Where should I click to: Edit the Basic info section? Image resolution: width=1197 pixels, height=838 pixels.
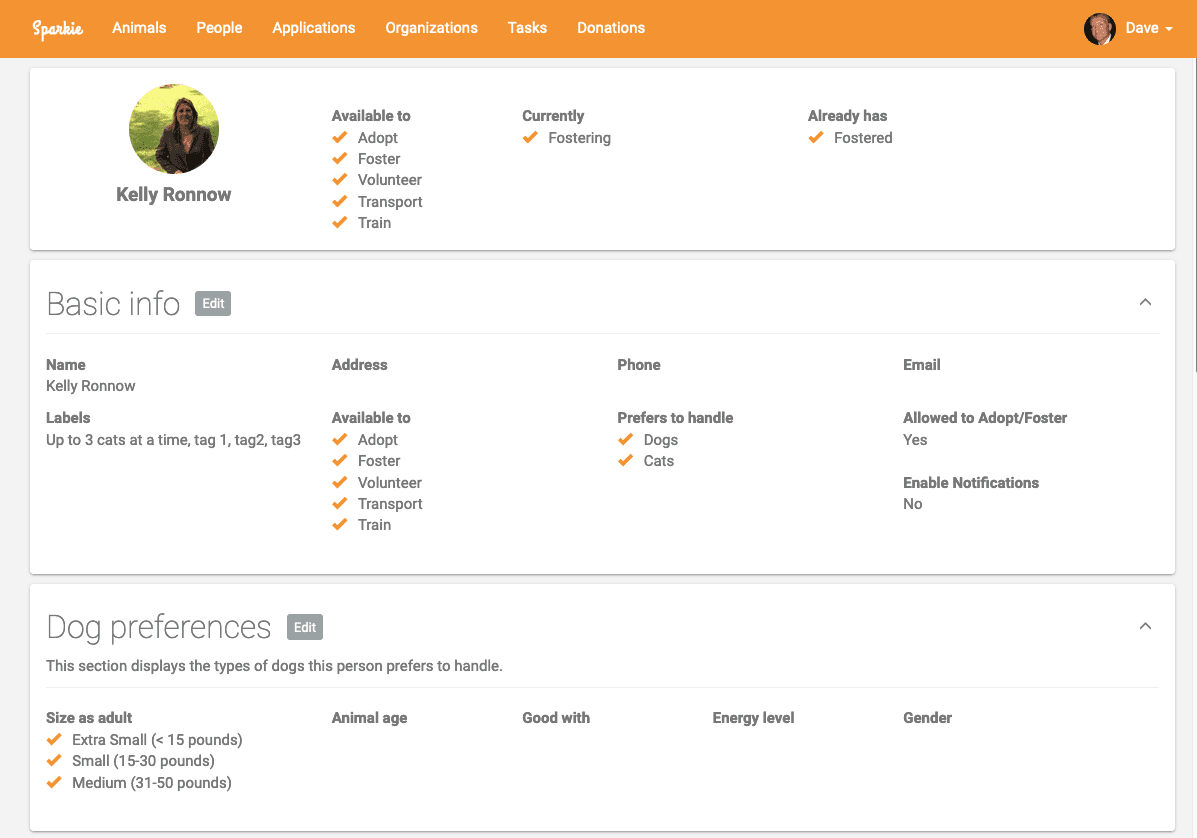point(213,303)
